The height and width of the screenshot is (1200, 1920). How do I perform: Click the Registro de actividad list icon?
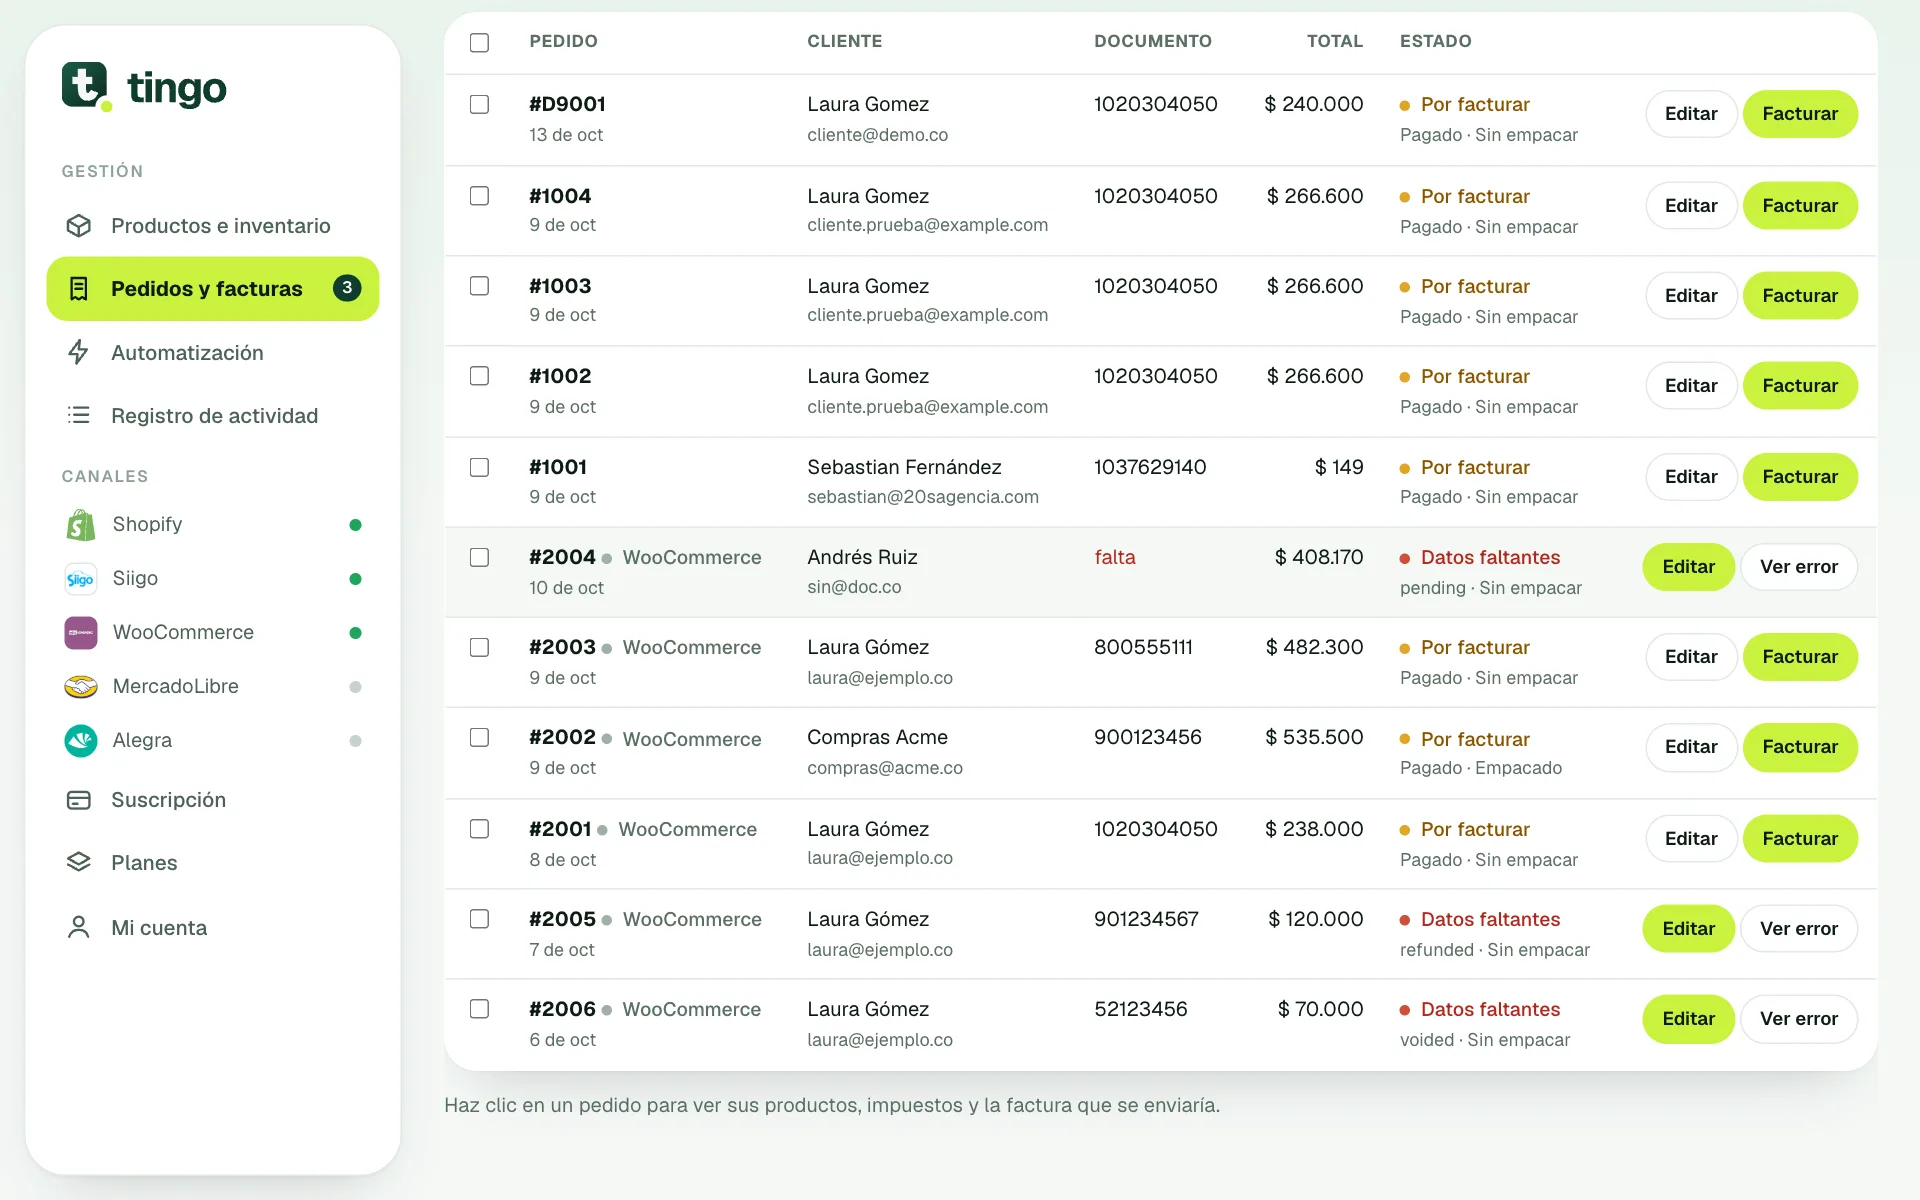click(79, 415)
